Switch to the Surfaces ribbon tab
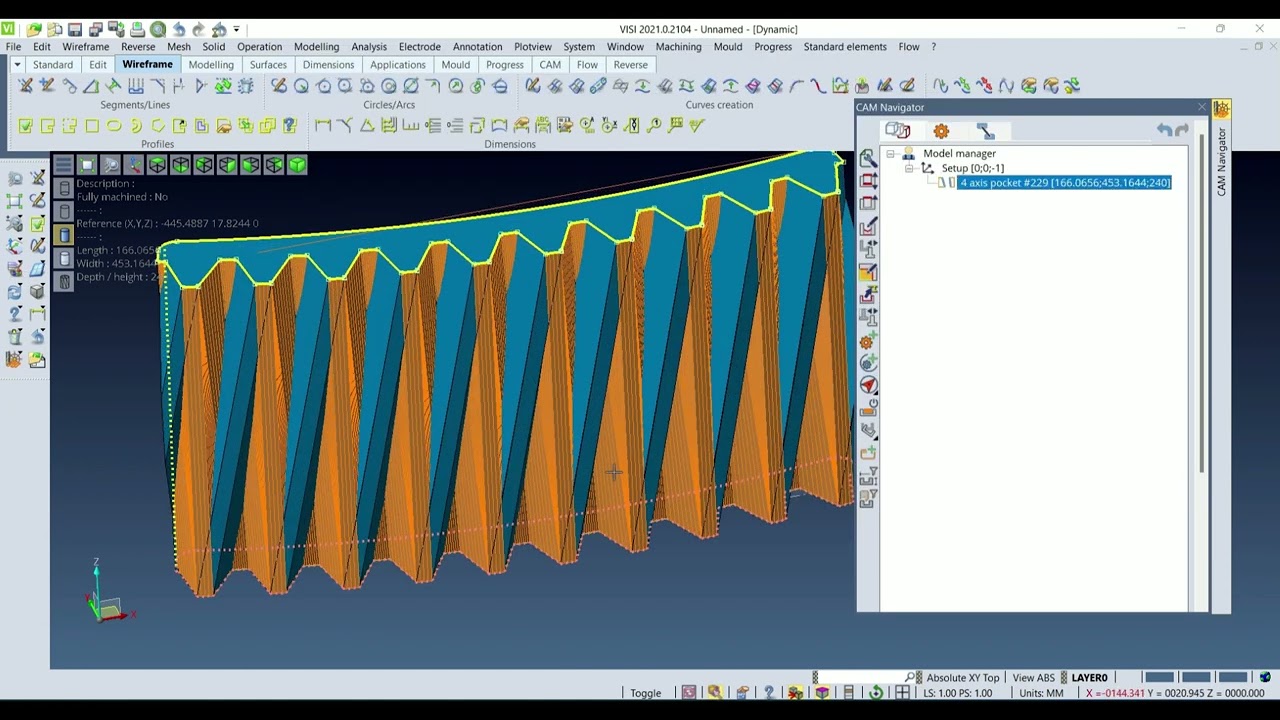 pyautogui.click(x=268, y=65)
